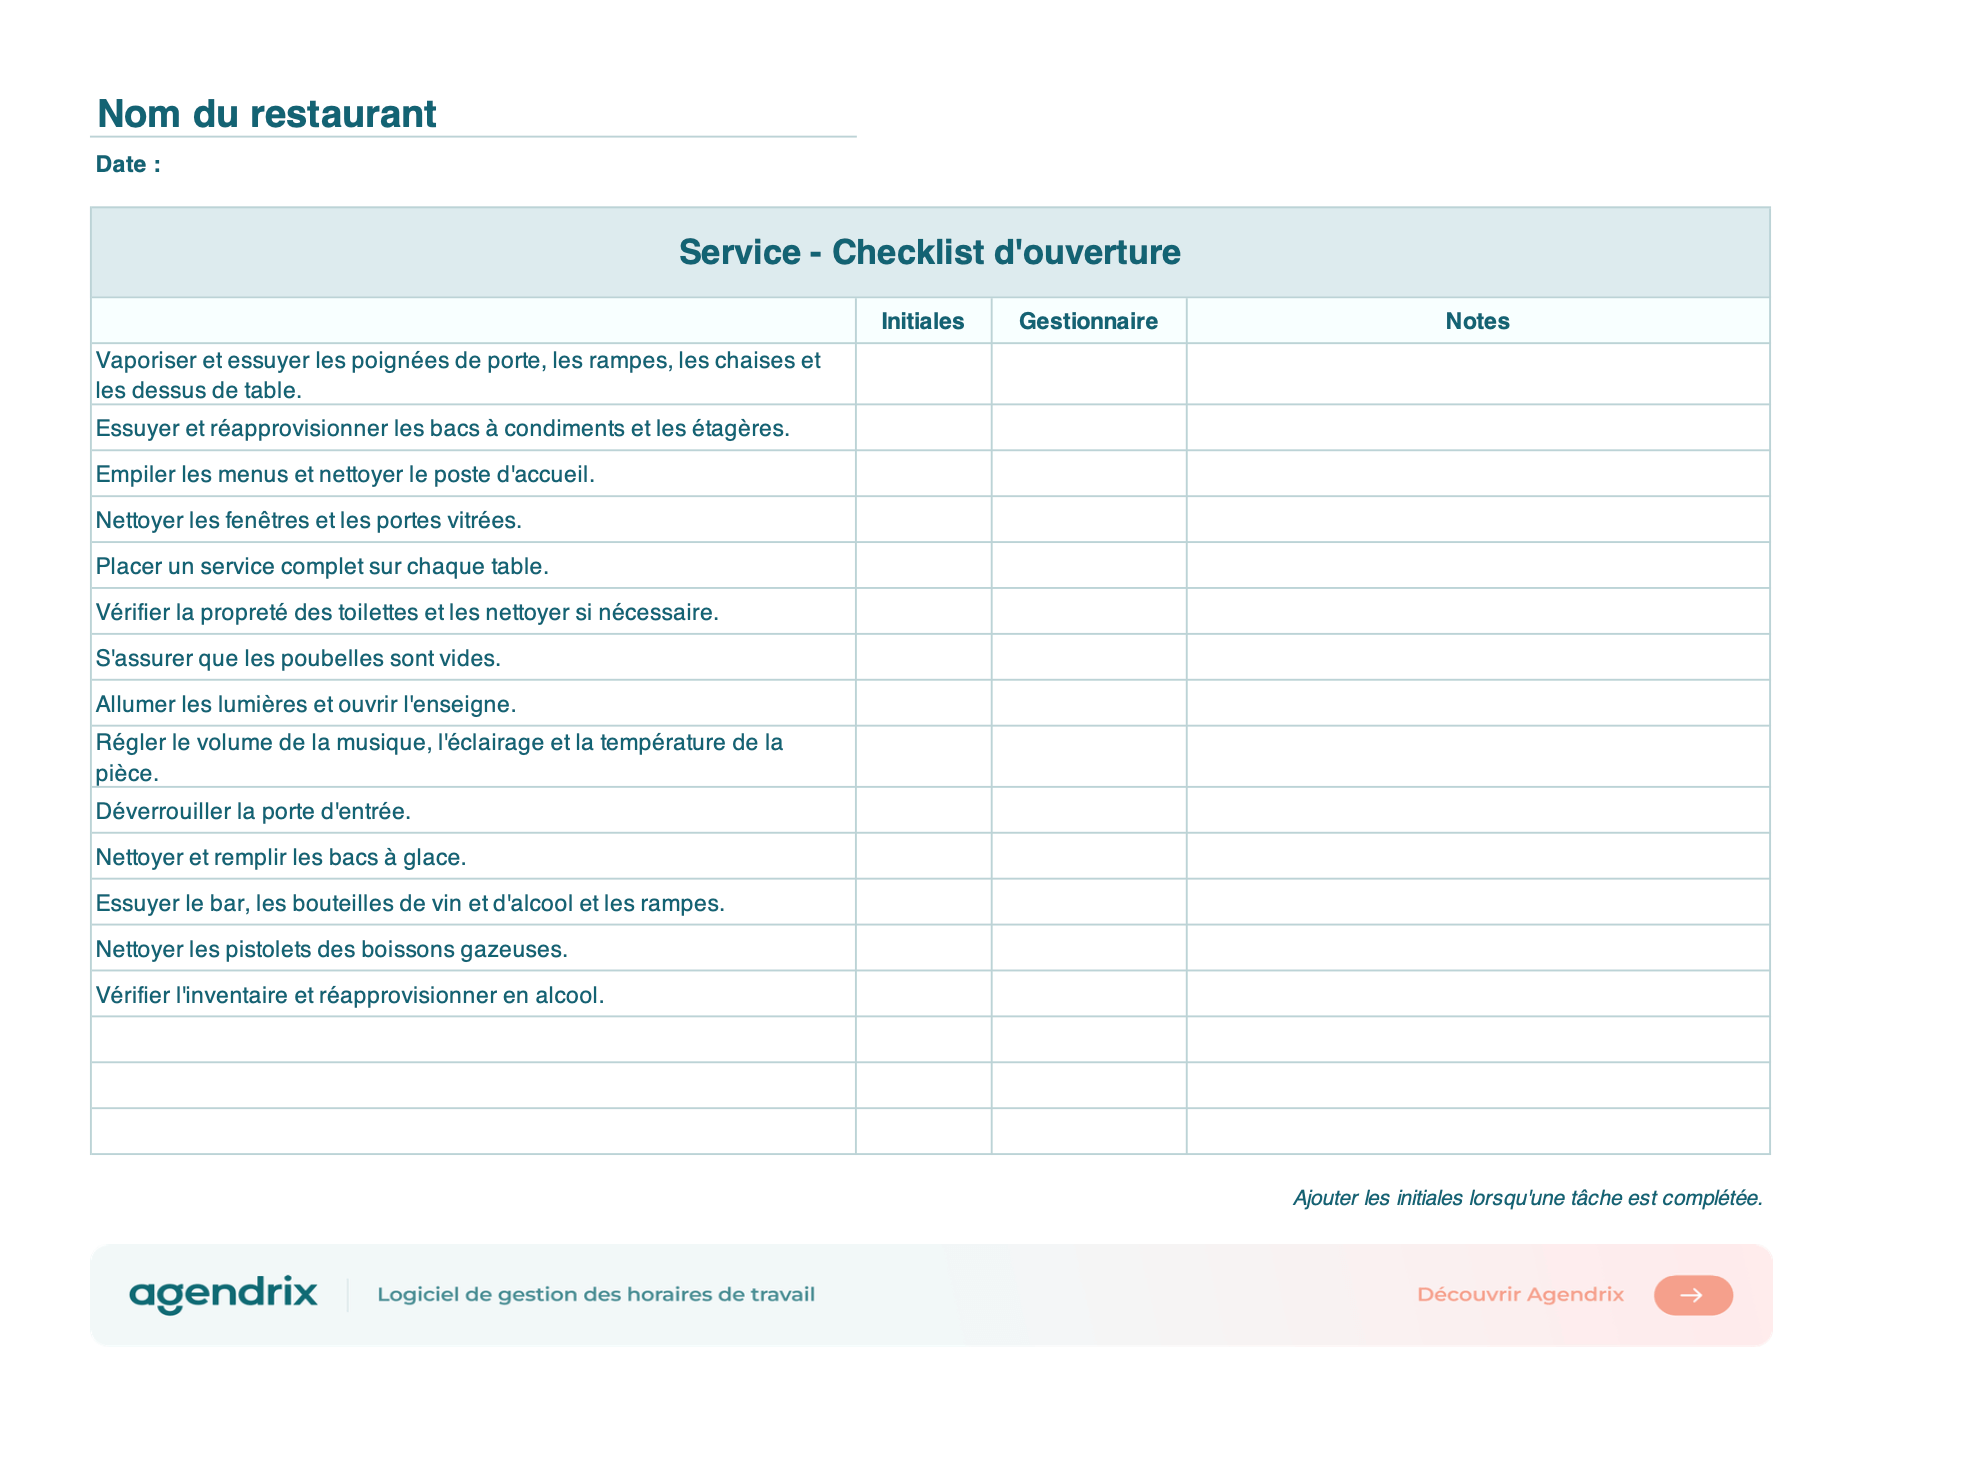Click Gestionnaire cell for S'assurer que les poubelles row

(x=1088, y=658)
